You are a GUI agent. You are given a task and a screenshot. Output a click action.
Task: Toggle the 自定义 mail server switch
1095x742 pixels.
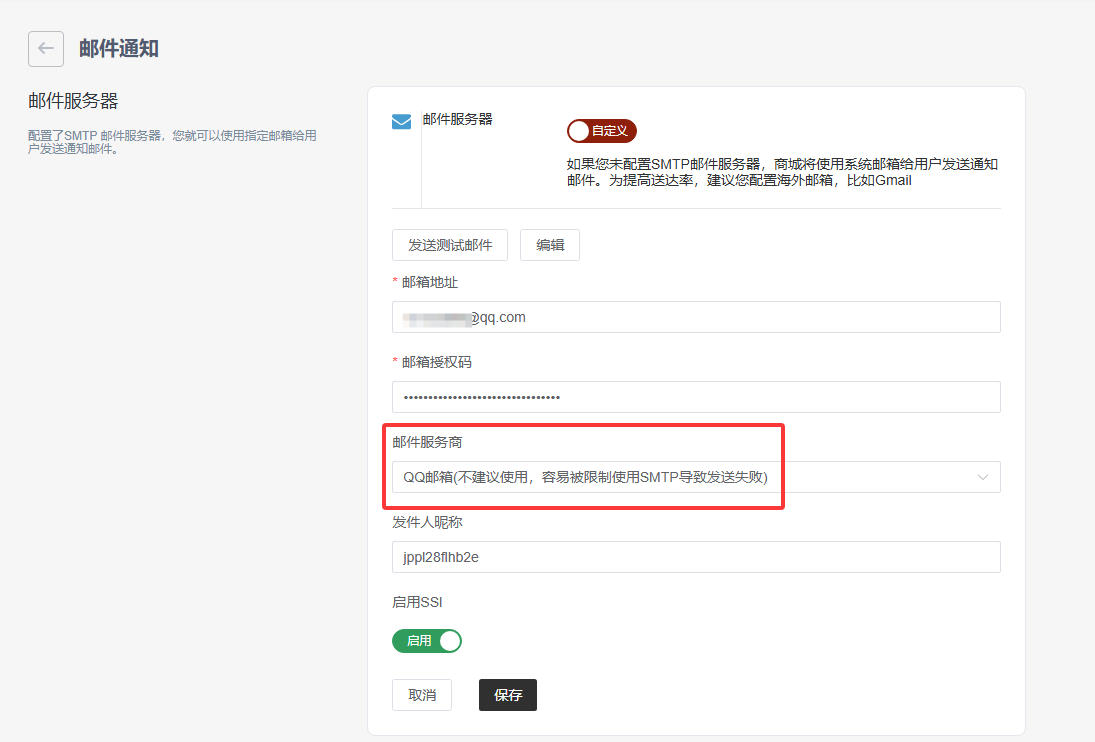(x=601, y=131)
